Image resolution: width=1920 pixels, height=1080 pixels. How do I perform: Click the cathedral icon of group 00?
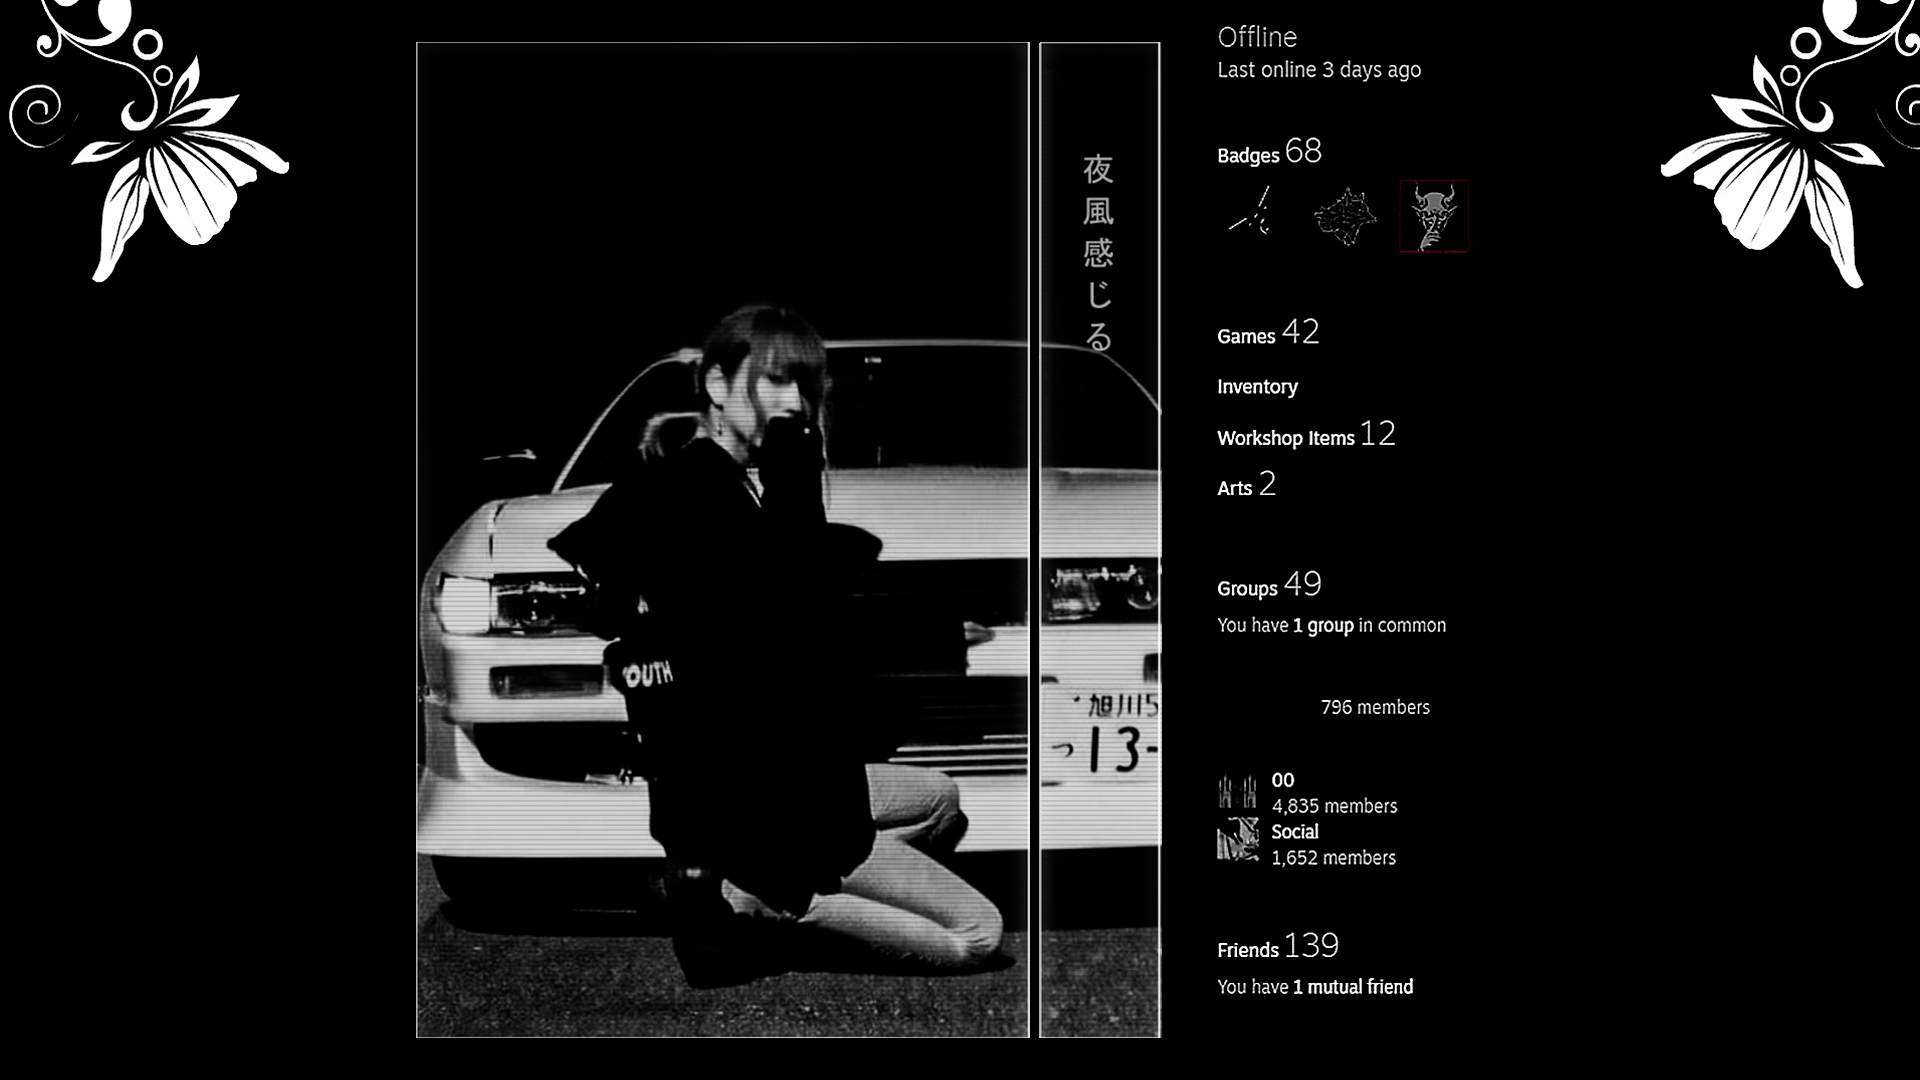point(1237,792)
